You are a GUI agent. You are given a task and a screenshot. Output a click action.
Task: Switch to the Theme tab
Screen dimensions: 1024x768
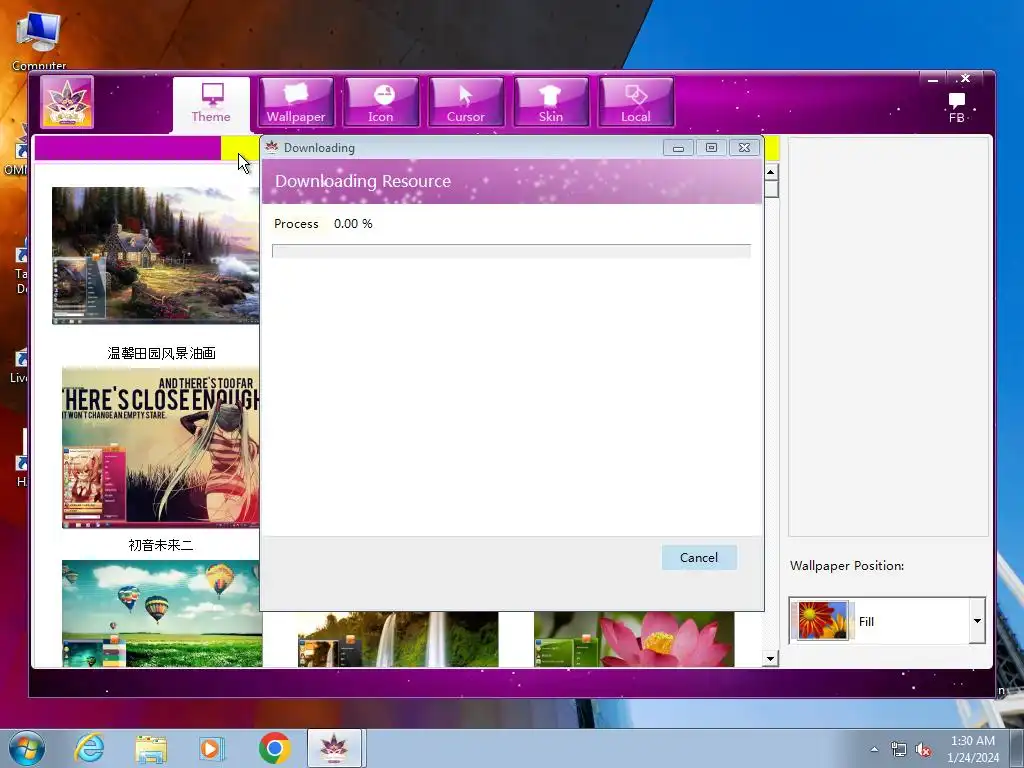pyautogui.click(x=211, y=103)
